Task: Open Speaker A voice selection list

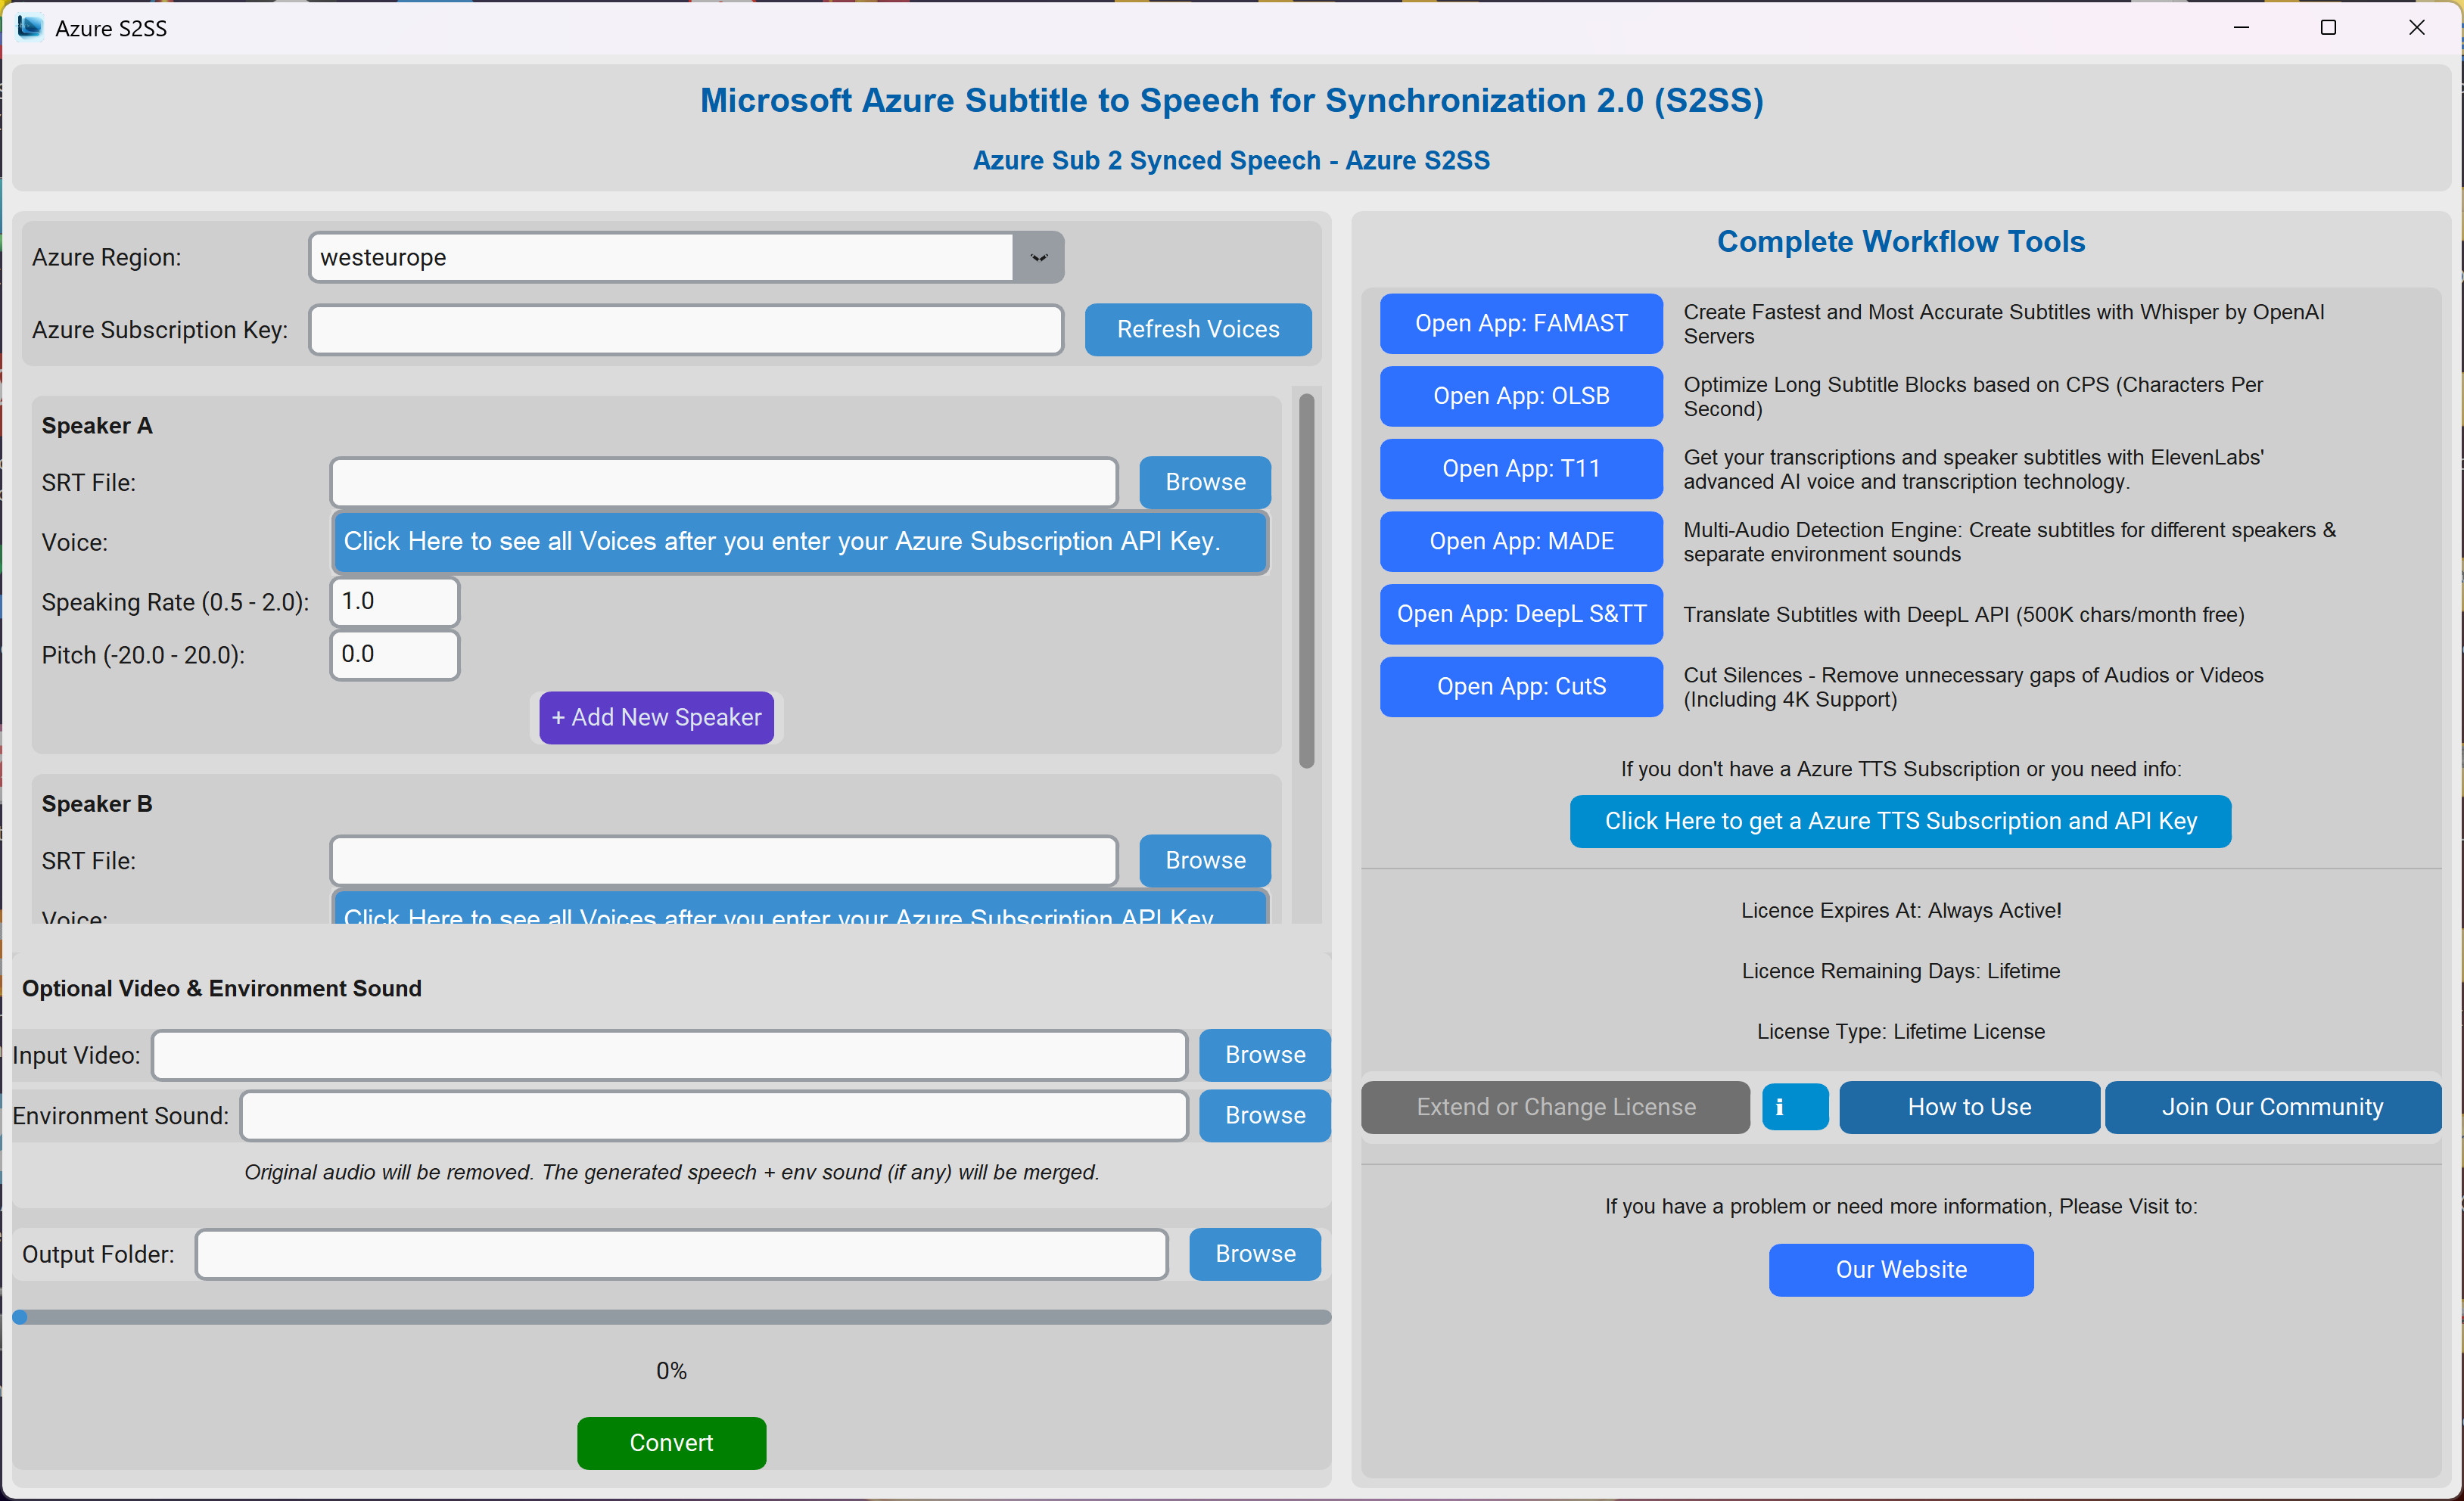Action: [799, 542]
